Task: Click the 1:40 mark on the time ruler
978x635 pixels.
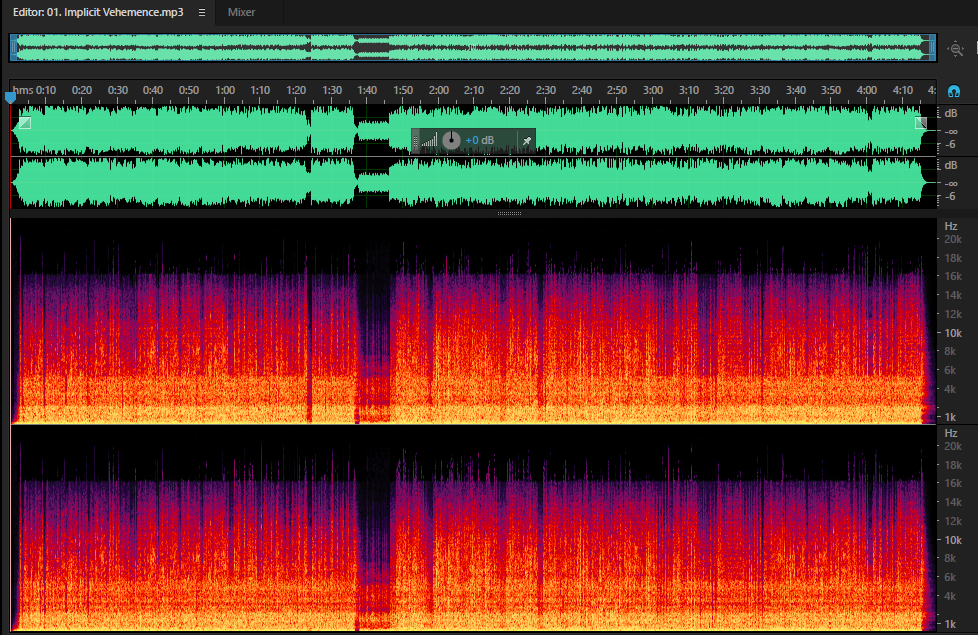Action: (x=367, y=90)
